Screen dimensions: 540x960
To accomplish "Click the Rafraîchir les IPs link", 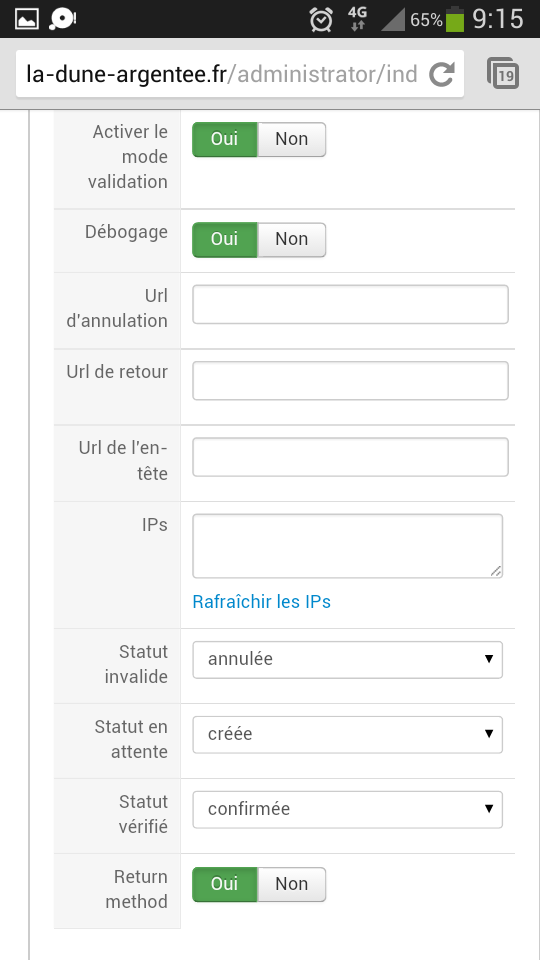I will click(261, 602).
